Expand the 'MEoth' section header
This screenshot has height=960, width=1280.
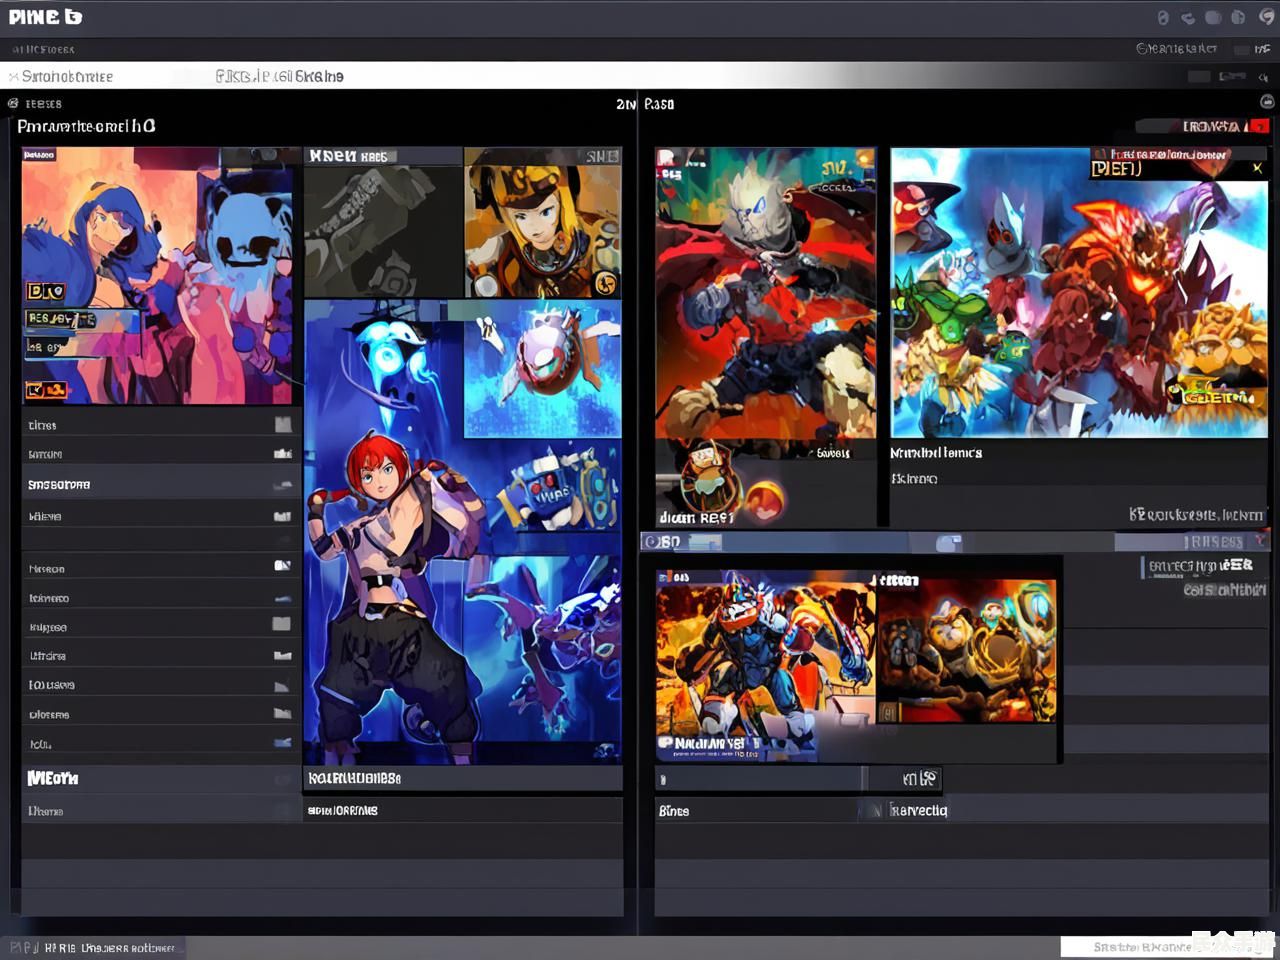coord(160,778)
